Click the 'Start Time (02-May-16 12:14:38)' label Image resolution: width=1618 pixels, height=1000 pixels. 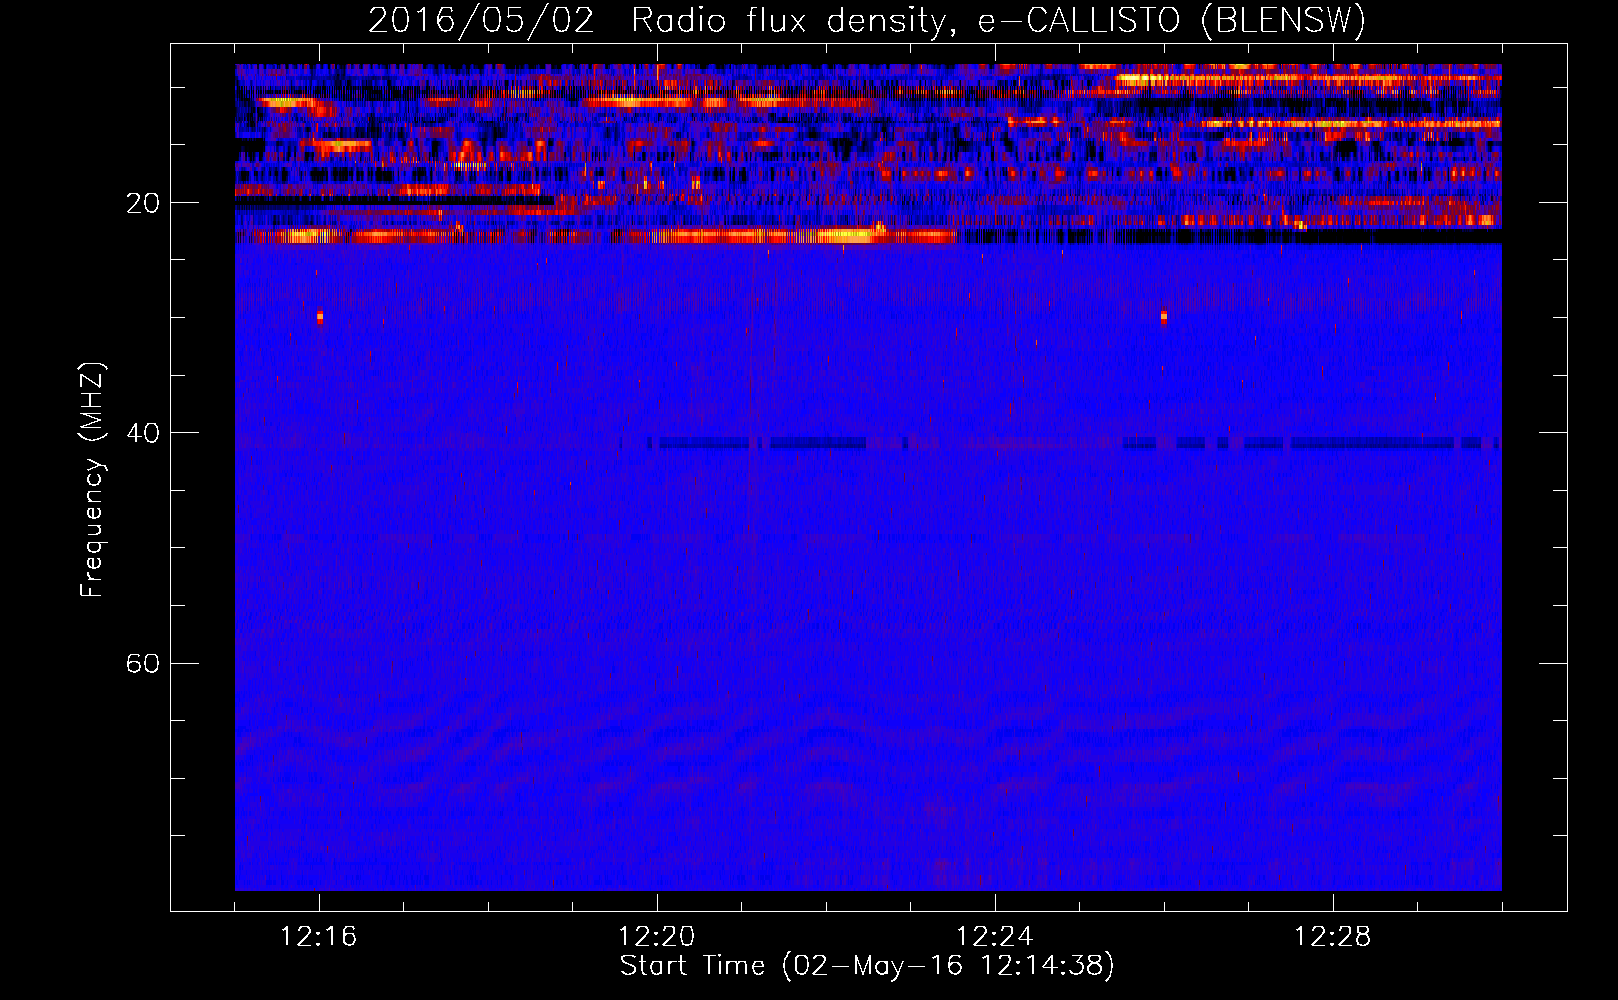867,966
